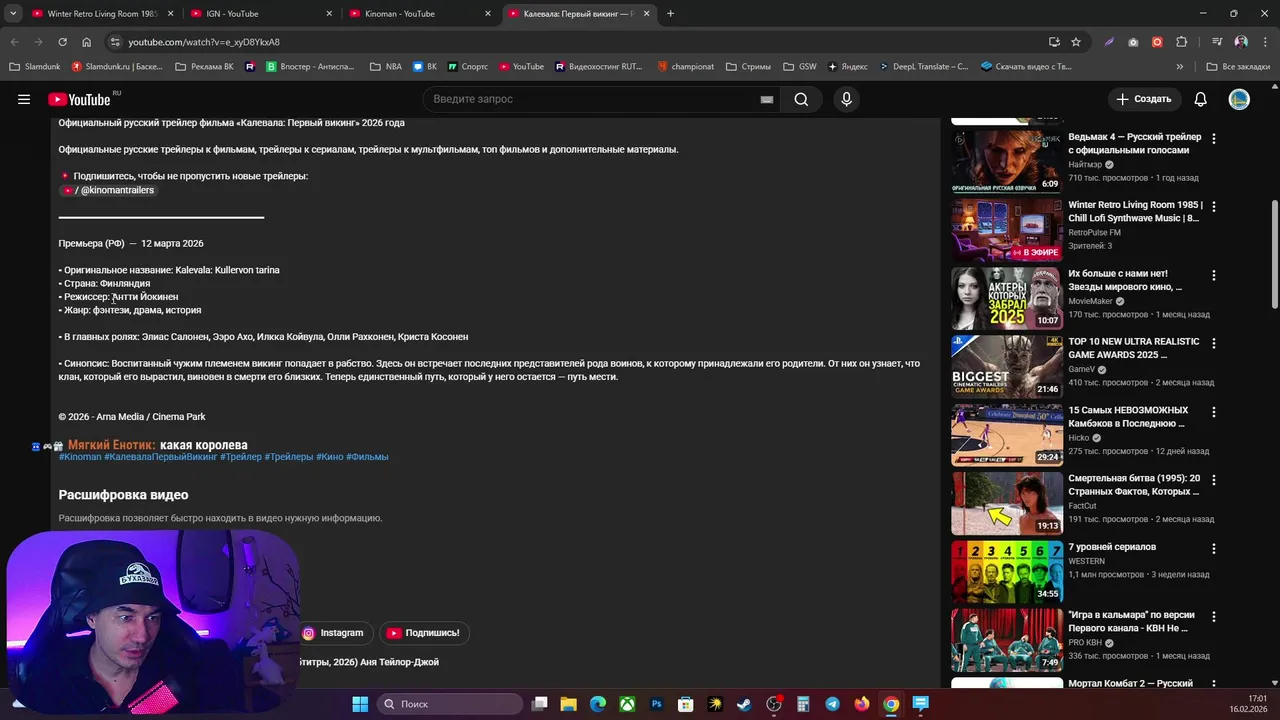This screenshot has width=1280, height=720.
Task: Open options for 7 уровней сериалов video
Action: [1214, 548]
